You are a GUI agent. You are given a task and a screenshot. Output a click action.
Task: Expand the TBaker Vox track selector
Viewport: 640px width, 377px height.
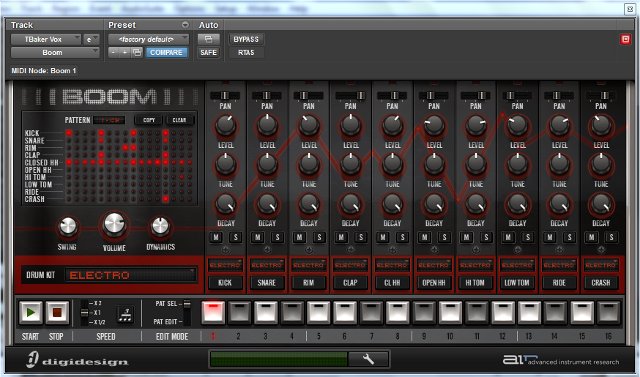tap(46, 40)
